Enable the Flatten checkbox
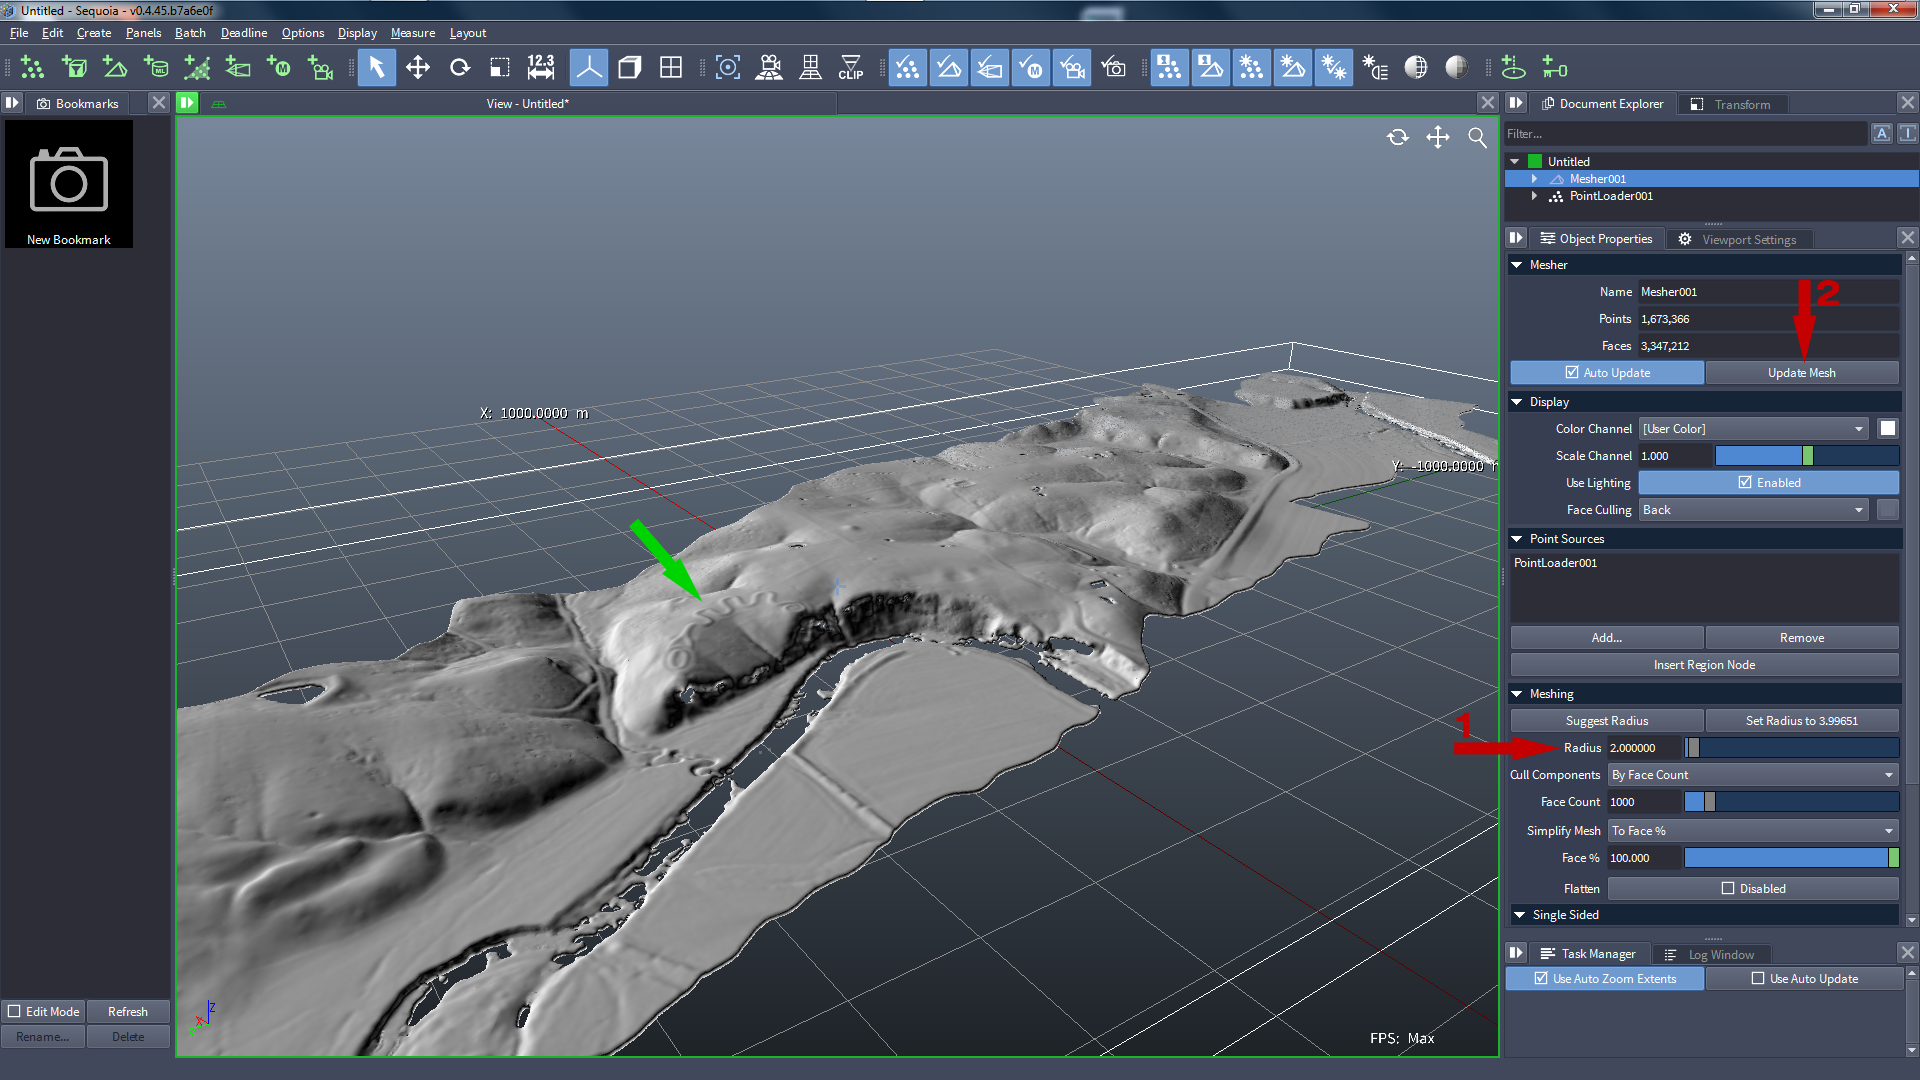The width and height of the screenshot is (1920, 1080). pyautogui.click(x=1728, y=889)
